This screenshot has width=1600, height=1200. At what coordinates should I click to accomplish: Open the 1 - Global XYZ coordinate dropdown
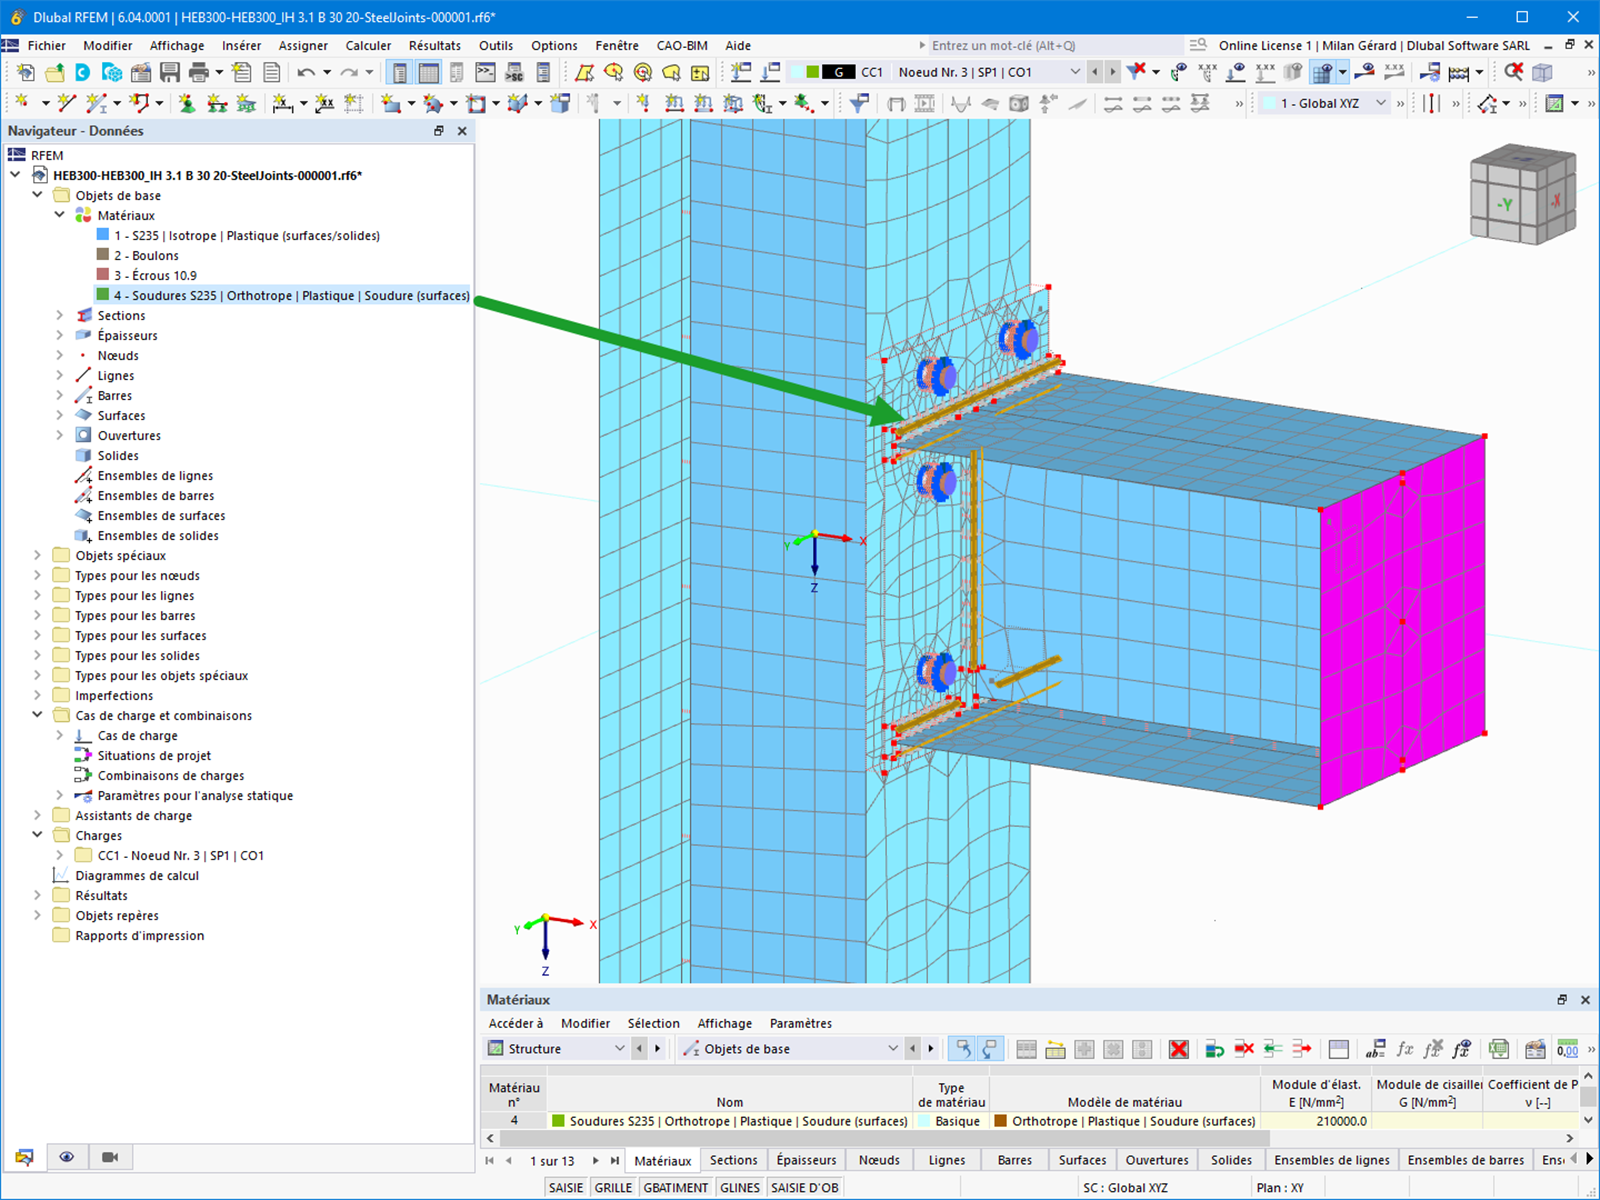tap(1325, 103)
